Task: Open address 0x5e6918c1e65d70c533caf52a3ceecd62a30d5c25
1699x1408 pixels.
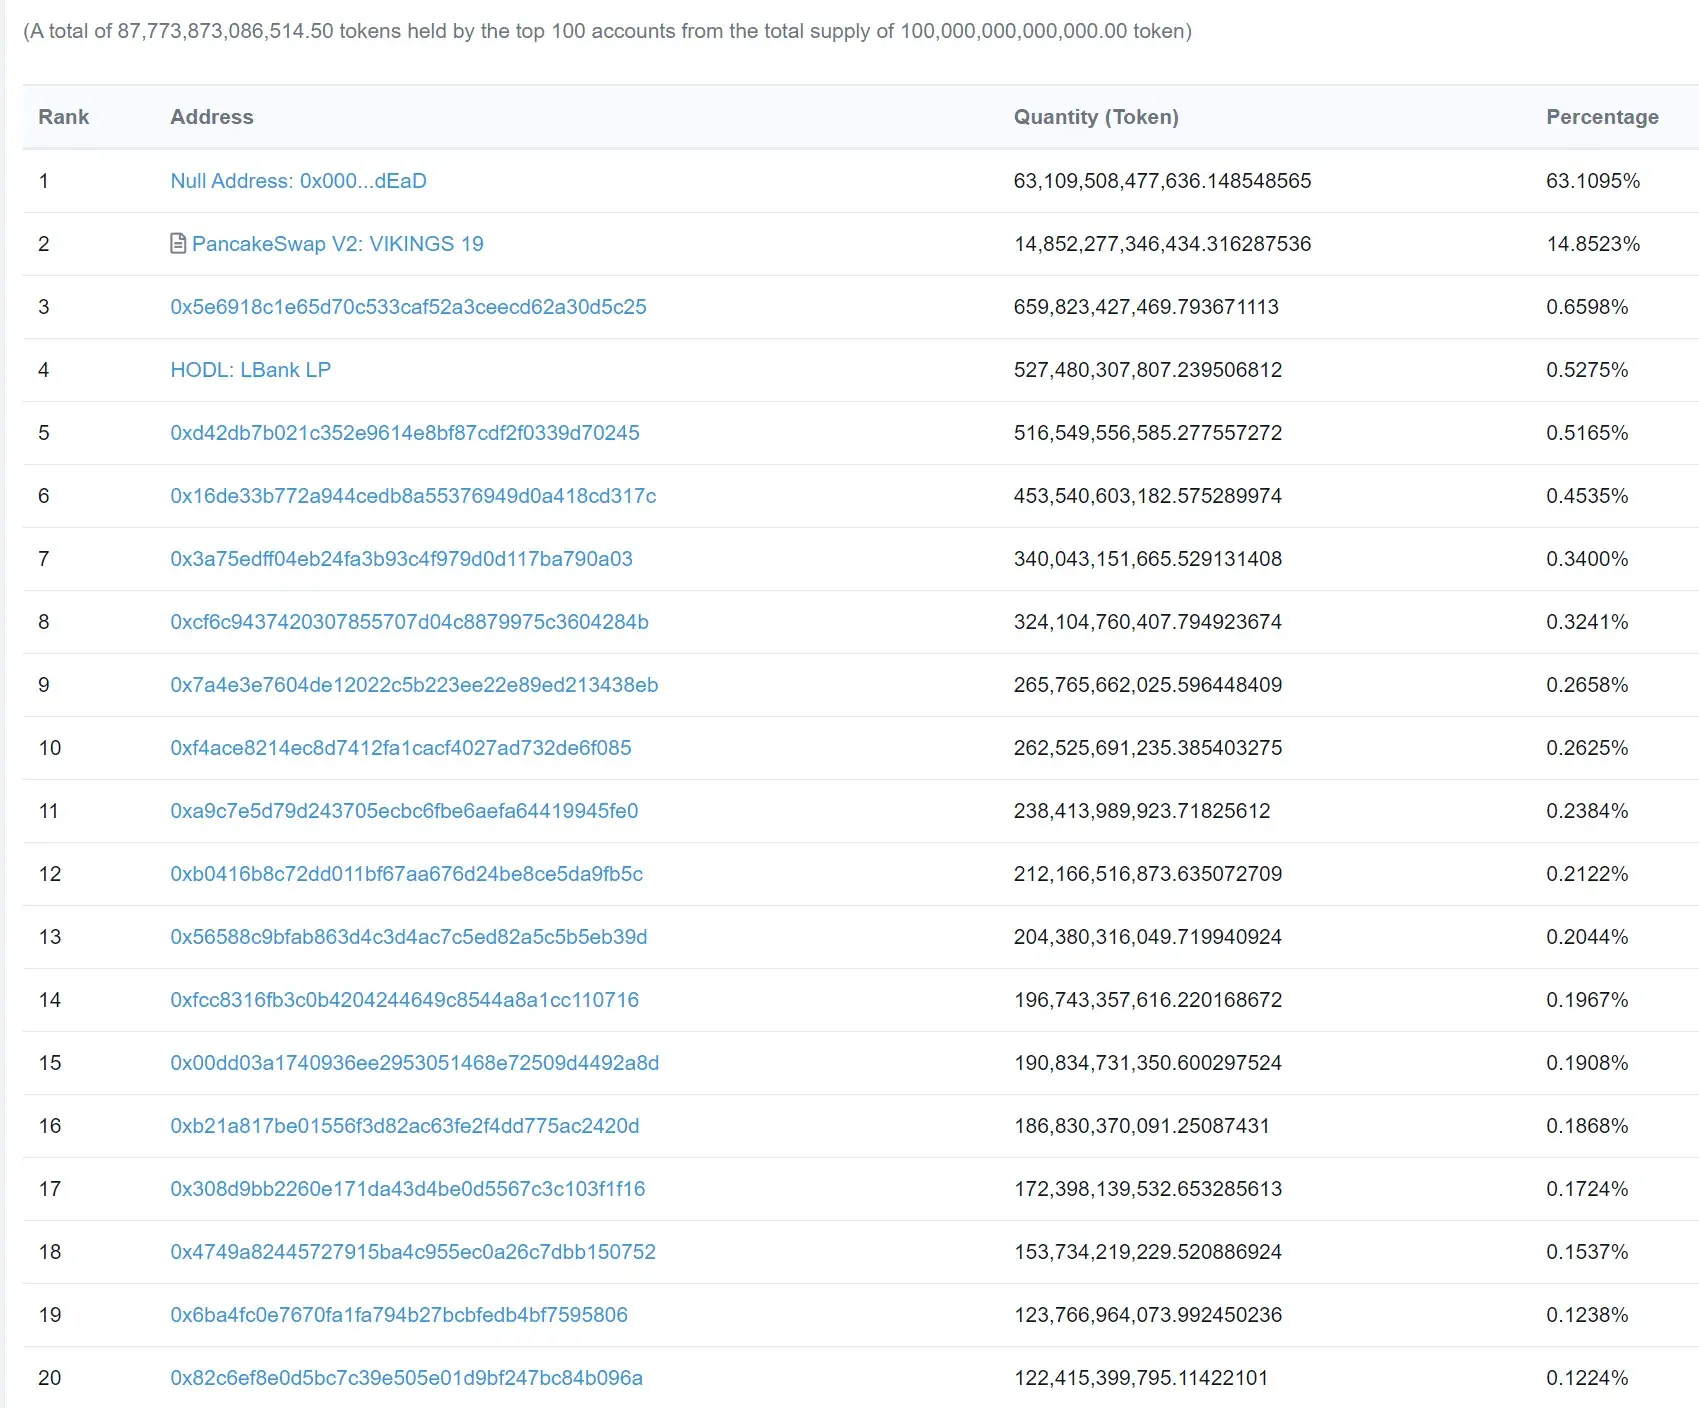Action: point(408,307)
